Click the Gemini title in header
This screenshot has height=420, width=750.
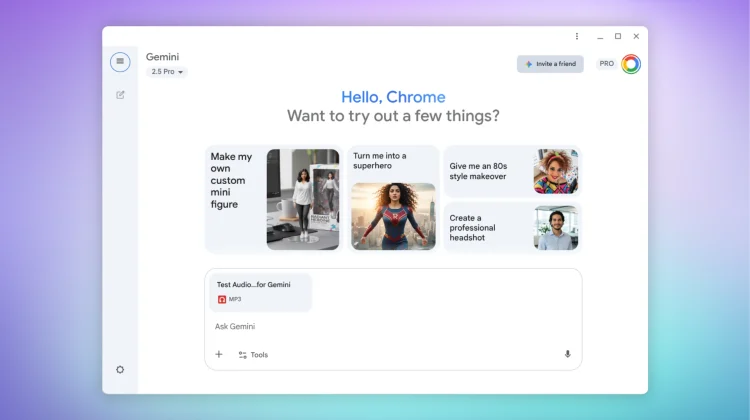pos(162,57)
